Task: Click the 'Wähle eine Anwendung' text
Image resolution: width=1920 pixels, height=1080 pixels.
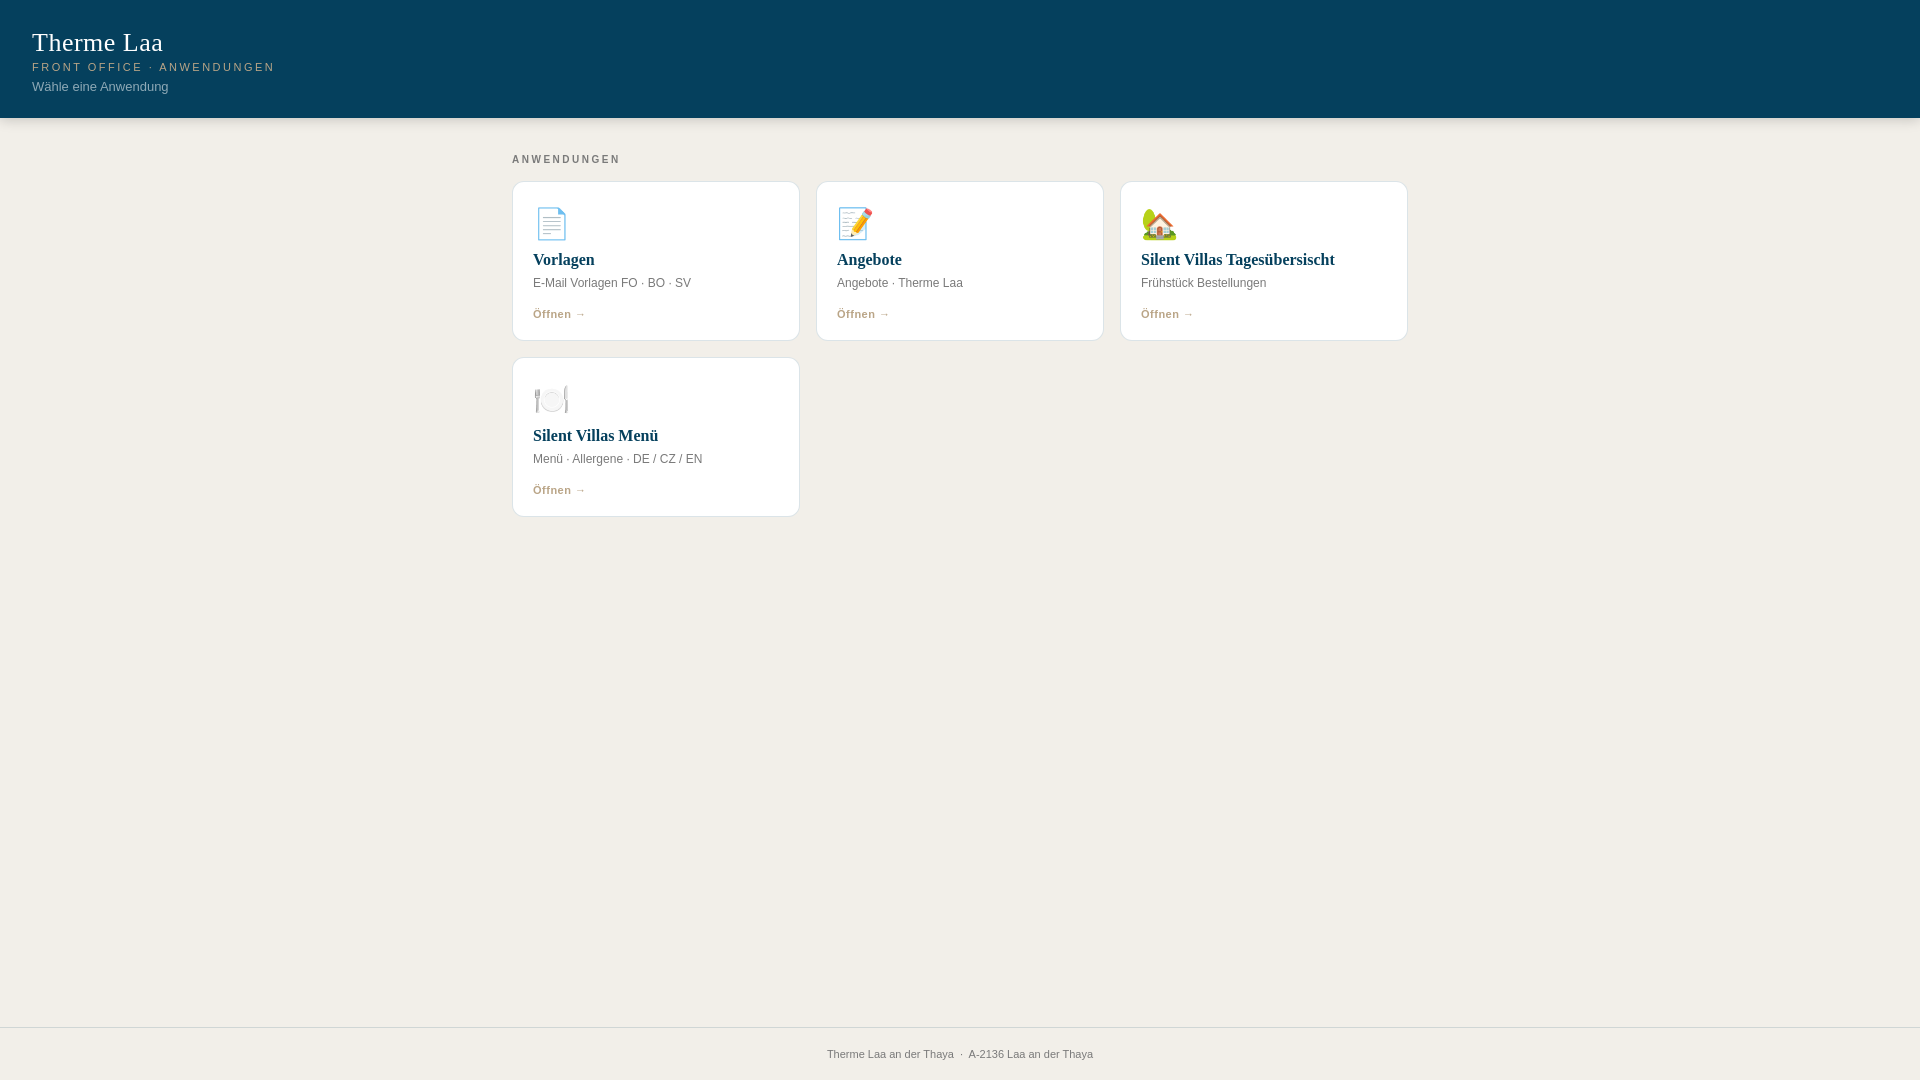Action: tap(100, 87)
